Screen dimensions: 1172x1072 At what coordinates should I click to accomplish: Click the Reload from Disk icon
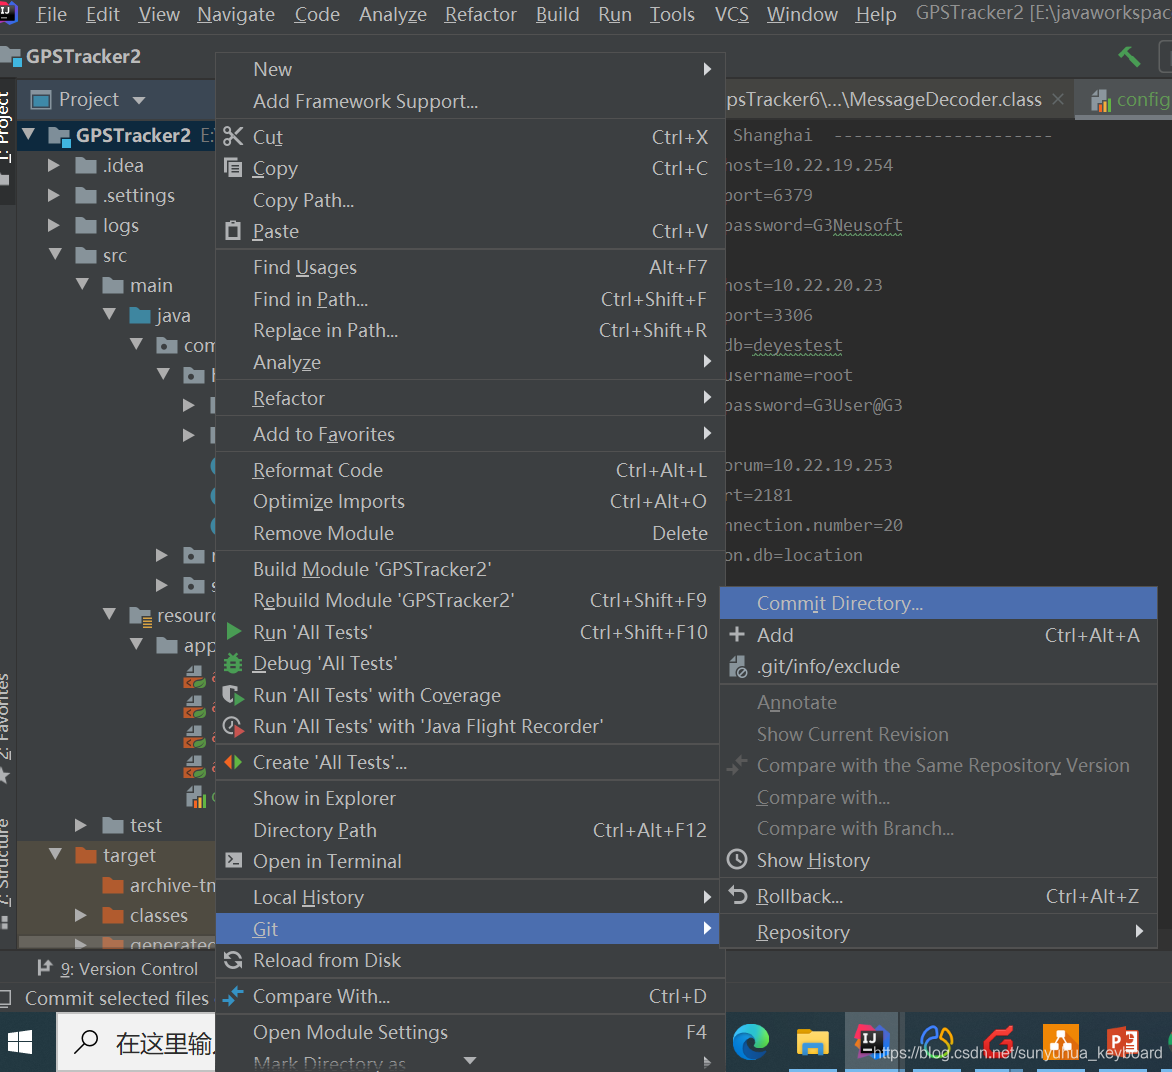click(x=233, y=960)
